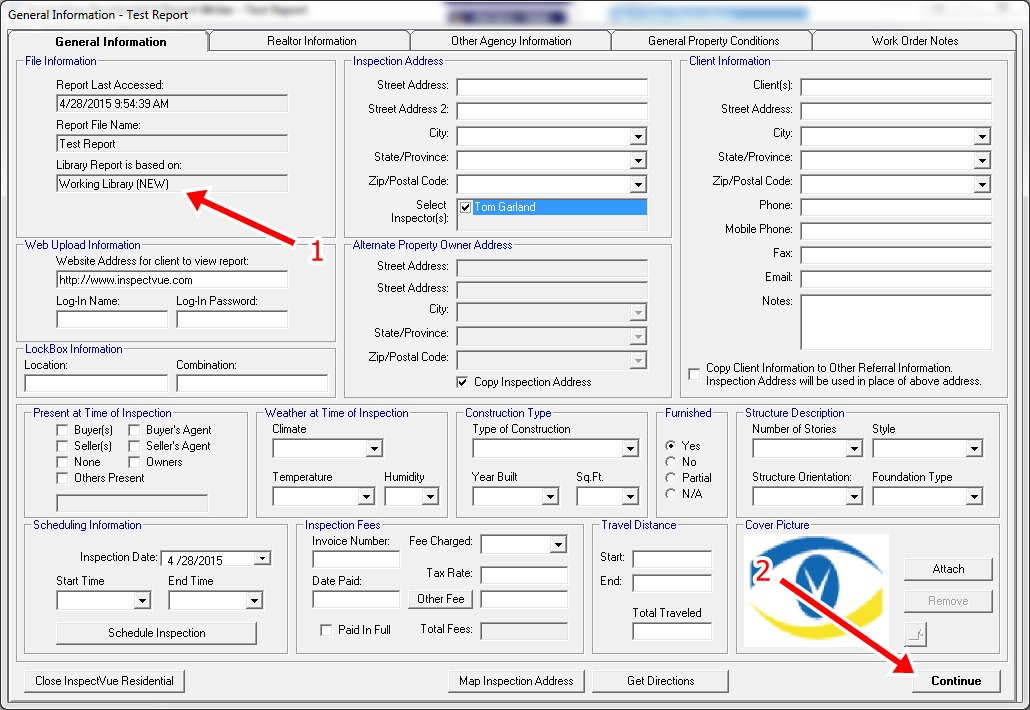Open the Climate dropdown
1030x710 pixels.
[374, 449]
